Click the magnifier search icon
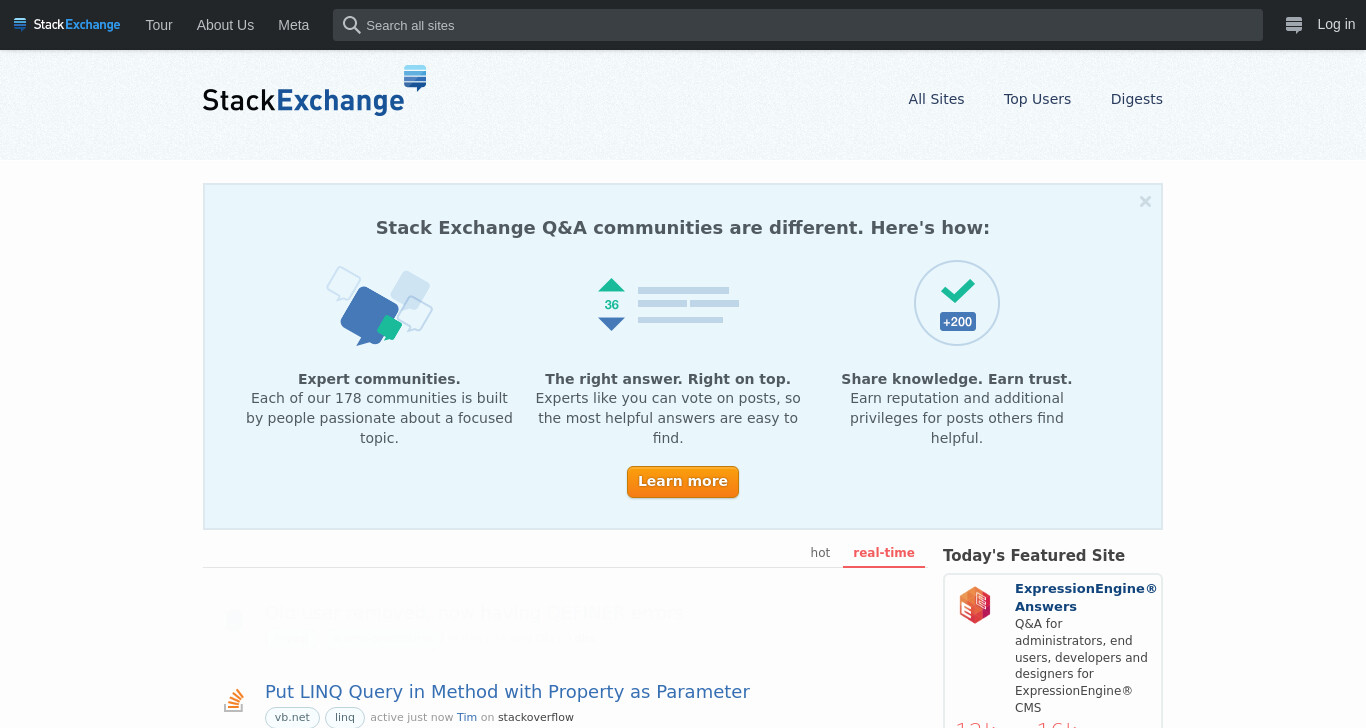The height and width of the screenshot is (728, 1366). coord(351,25)
